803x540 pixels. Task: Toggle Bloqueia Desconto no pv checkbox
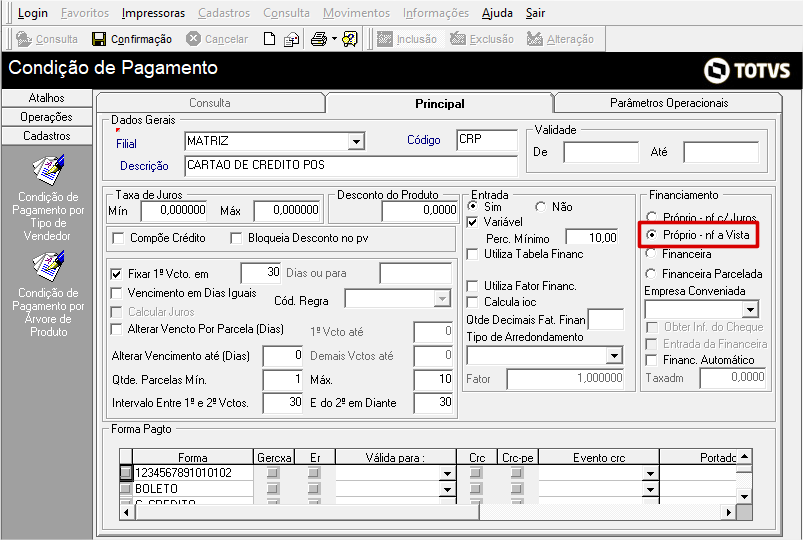click(x=236, y=238)
